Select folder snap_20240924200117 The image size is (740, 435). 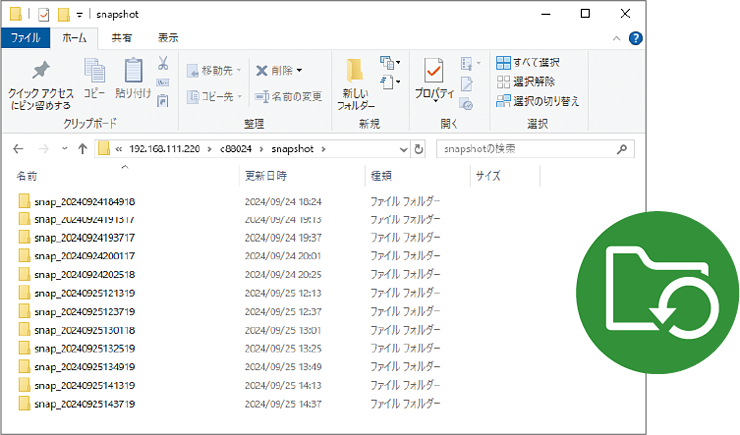click(x=84, y=256)
